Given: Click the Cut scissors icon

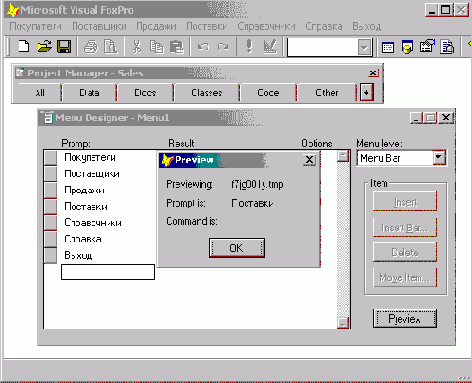Looking at the screenshot, I should coord(137,46).
